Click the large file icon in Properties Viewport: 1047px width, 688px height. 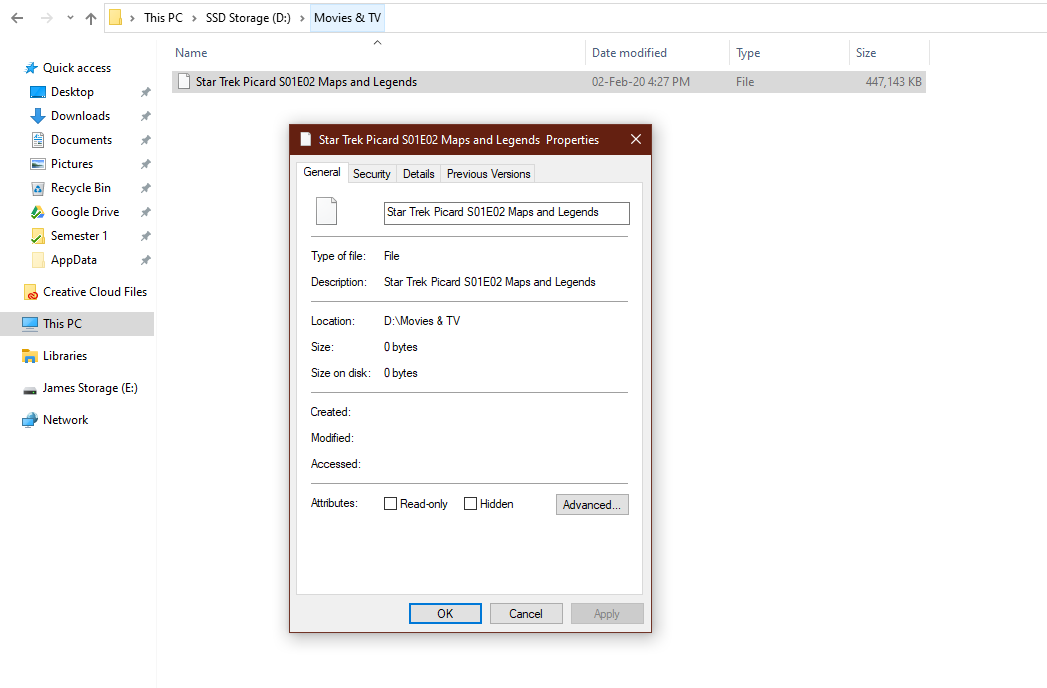click(327, 211)
